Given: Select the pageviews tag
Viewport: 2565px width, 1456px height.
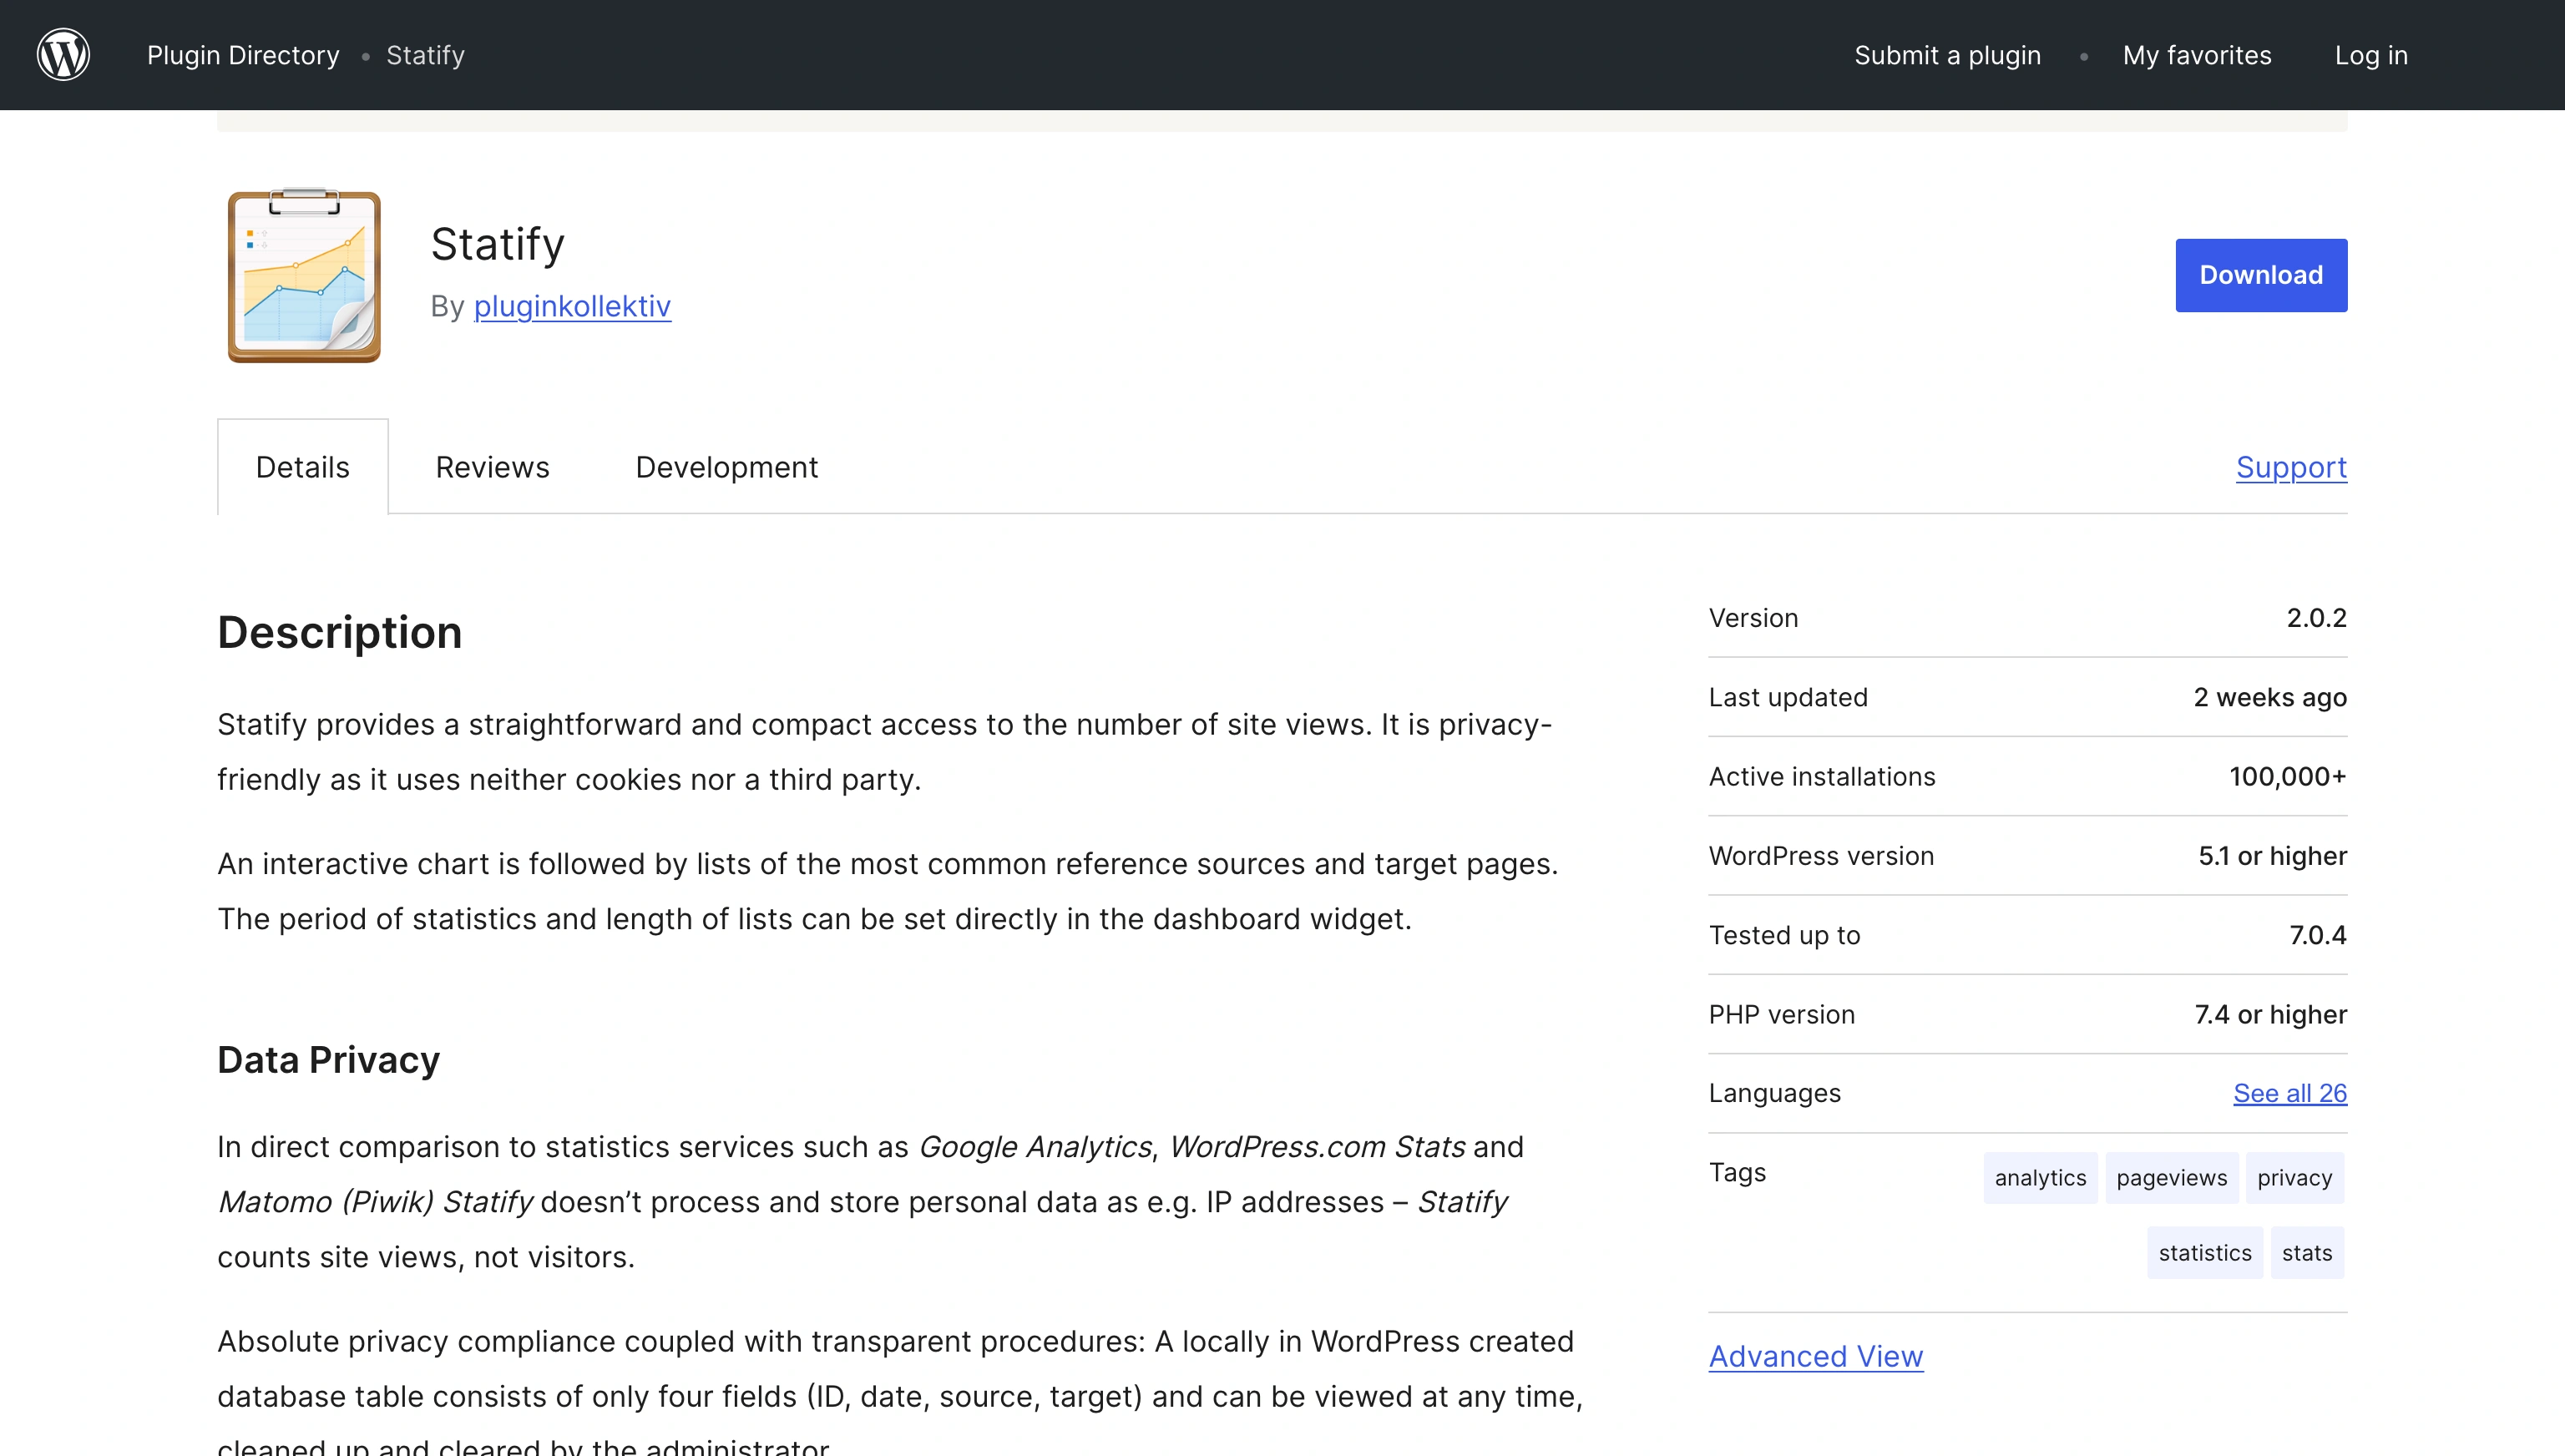Looking at the screenshot, I should pyautogui.click(x=2171, y=1178).
